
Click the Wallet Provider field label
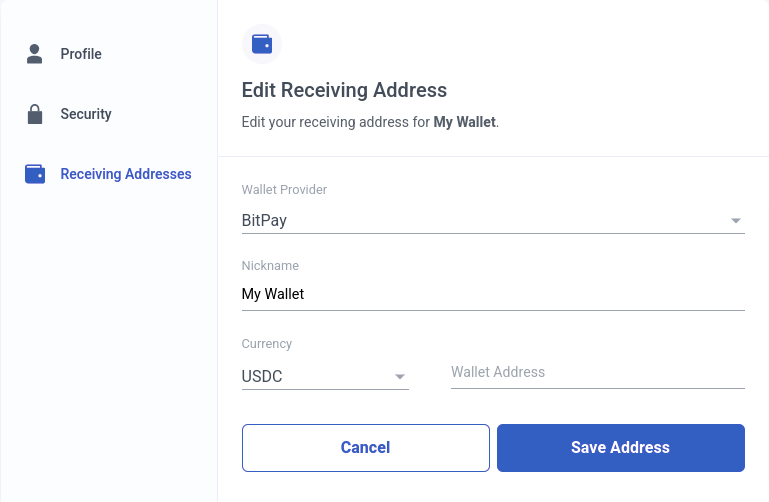pyautogui.click(x=284, y=190)
